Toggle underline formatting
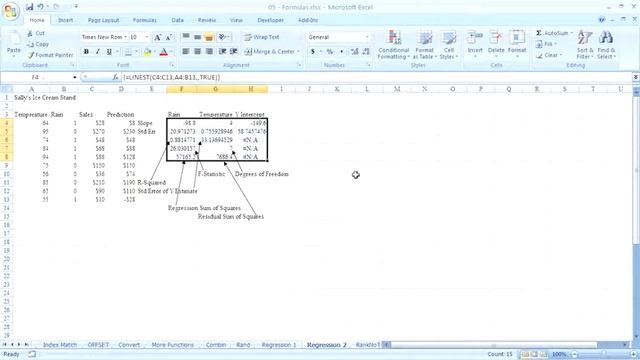The height and width of the screenshot is (360, 640). [109, 52]
